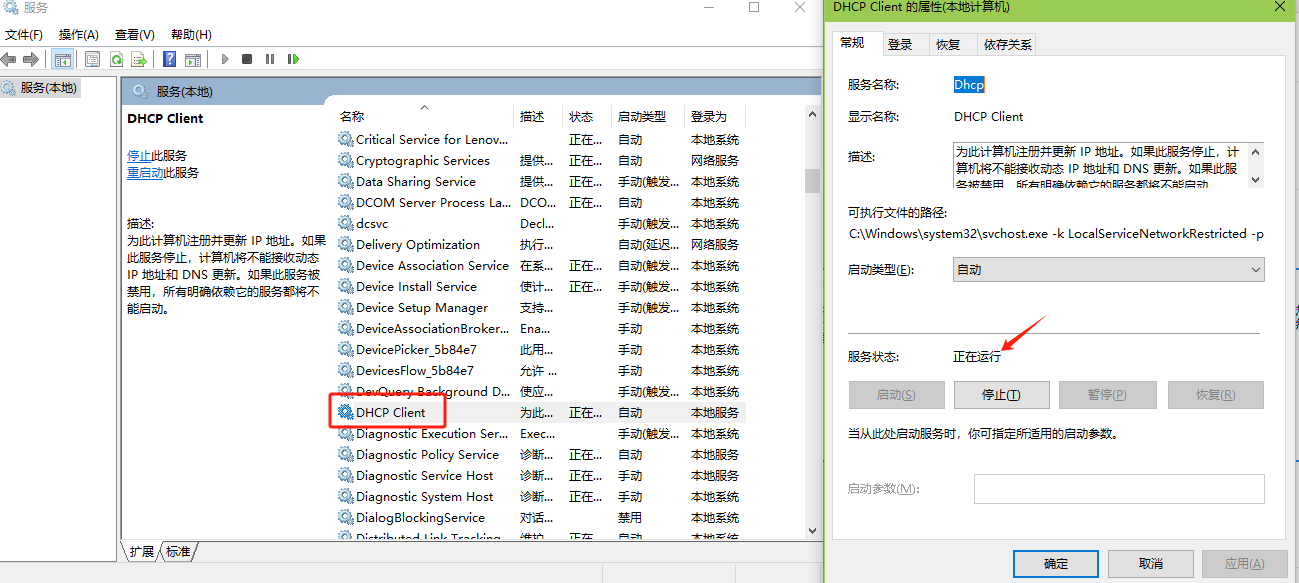1299x583 pixels.
Task: Click the Properties toolbar icon
Action: tap(93, 60)
